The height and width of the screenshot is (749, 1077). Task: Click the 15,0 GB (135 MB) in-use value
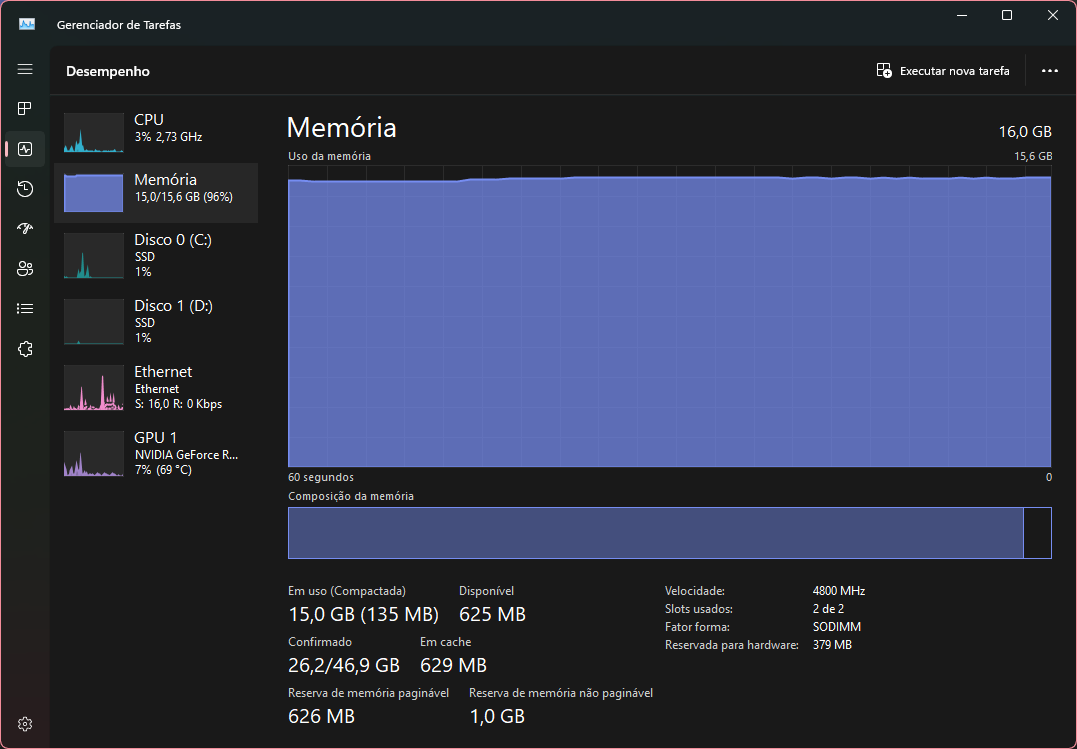point(363,614)
